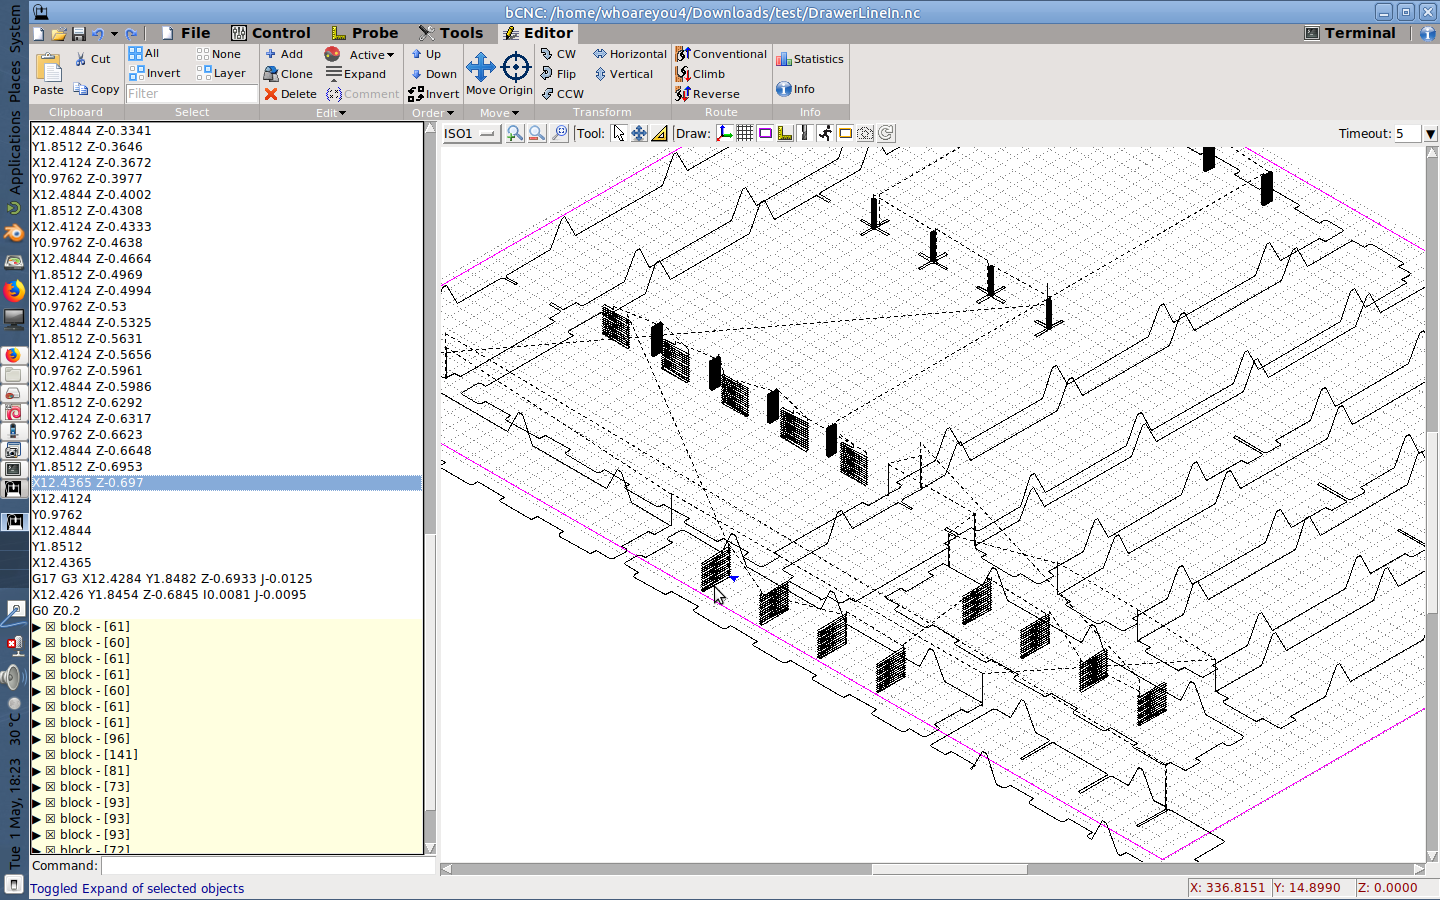Click the Blender icon in the system panel
This screenshot has height=900, width=1440.
14,233
